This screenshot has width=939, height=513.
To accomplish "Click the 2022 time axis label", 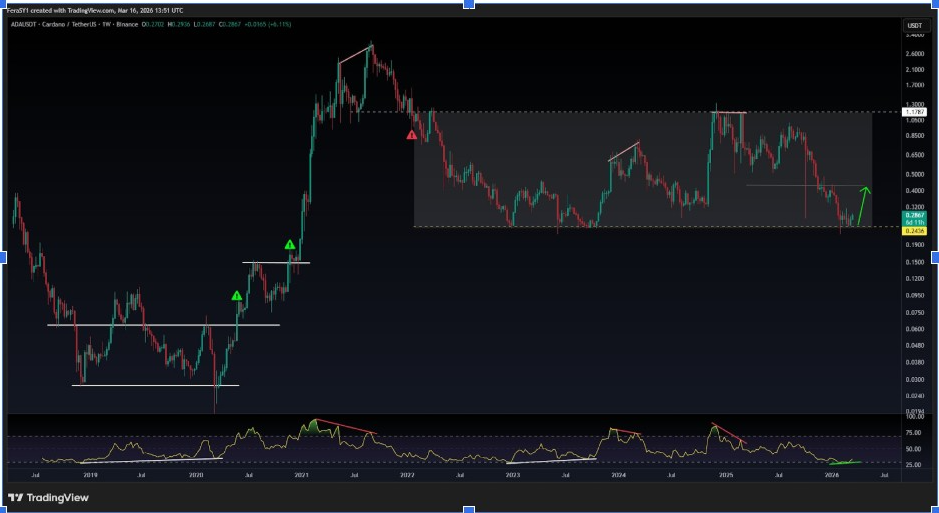I will coord(407,475).
